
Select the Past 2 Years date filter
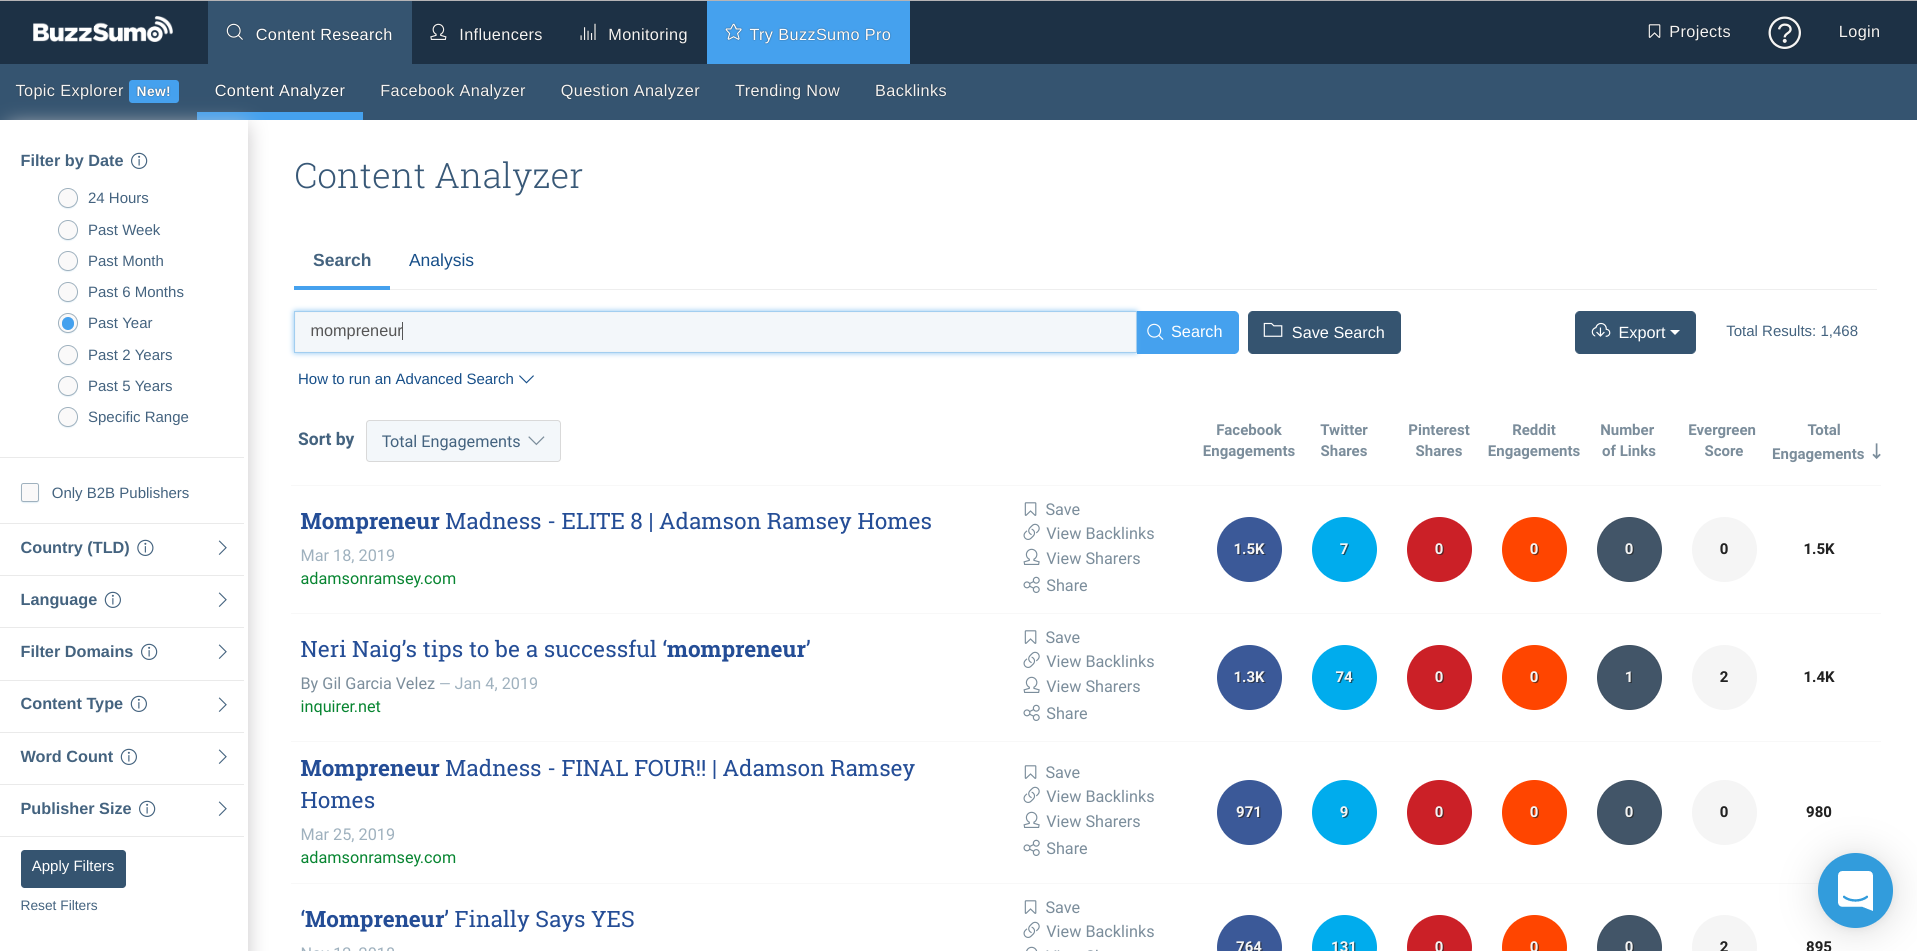point(68,355)
